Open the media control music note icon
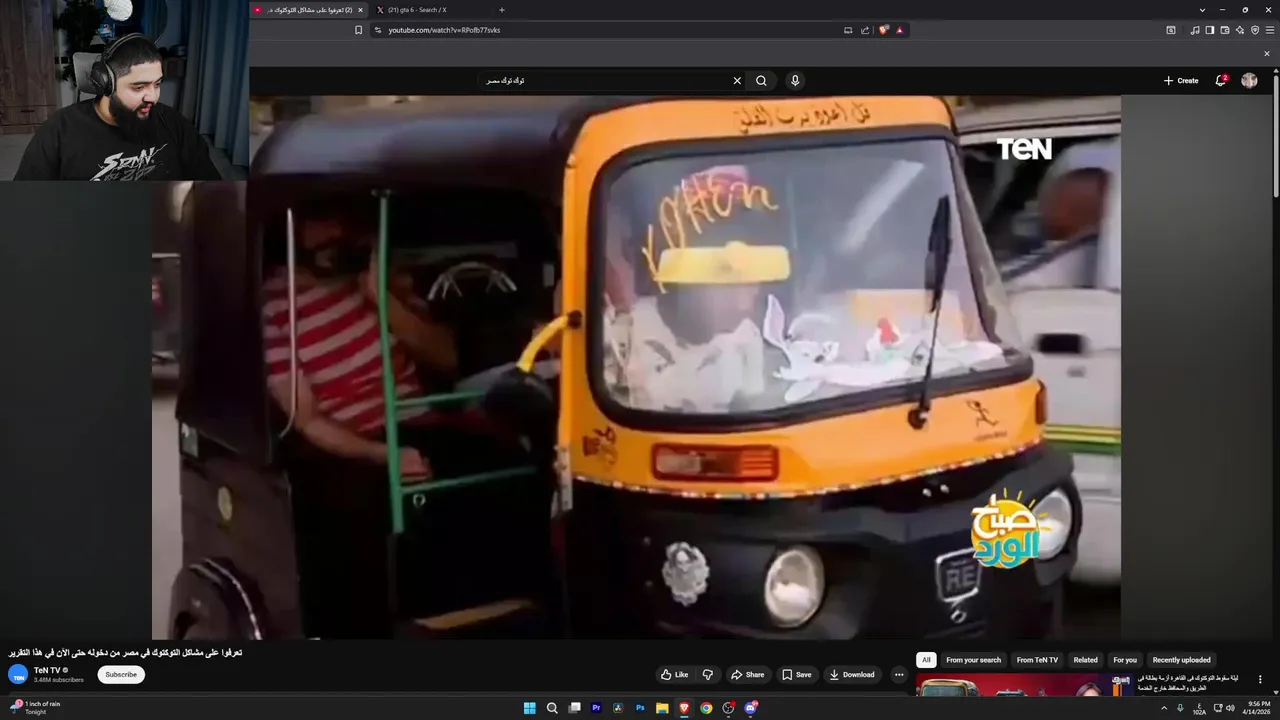 coord(1195,30)
